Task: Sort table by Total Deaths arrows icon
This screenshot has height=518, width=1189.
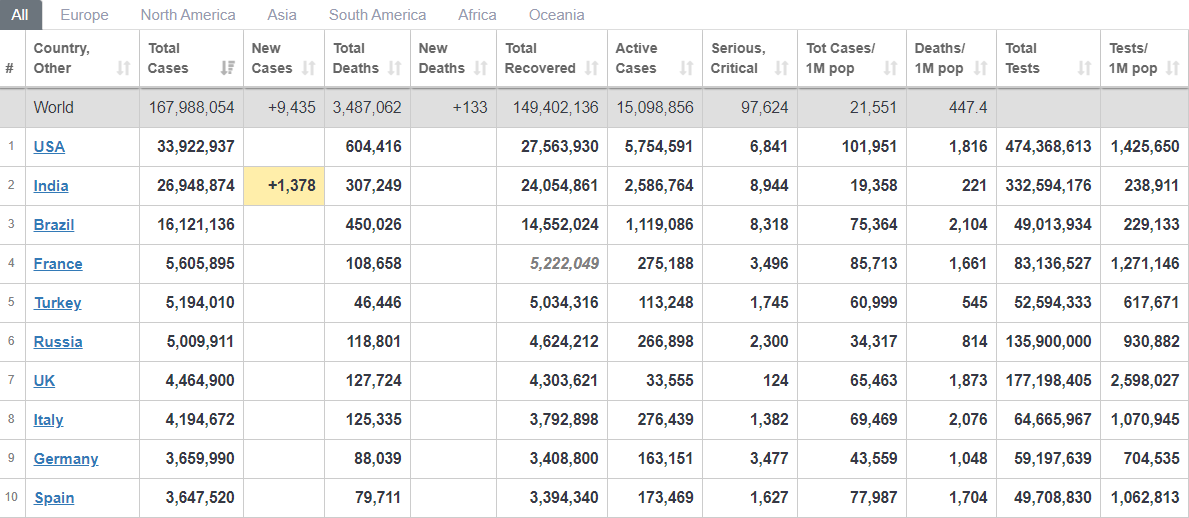Action: [x=394, y=69]
